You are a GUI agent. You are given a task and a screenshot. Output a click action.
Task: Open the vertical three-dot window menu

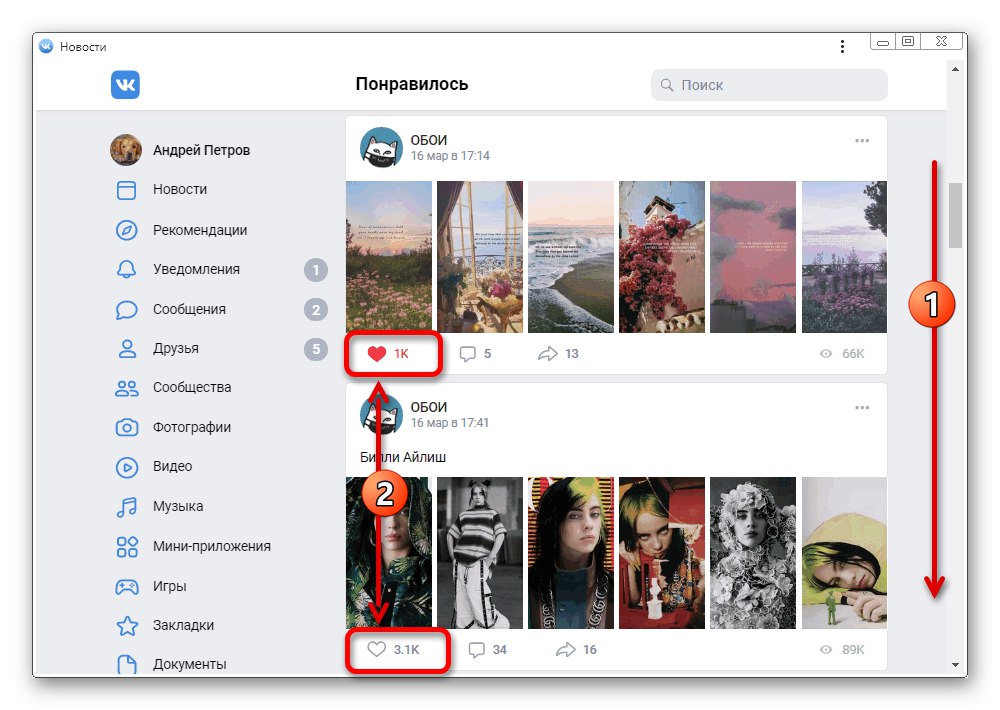click(842, 47)
